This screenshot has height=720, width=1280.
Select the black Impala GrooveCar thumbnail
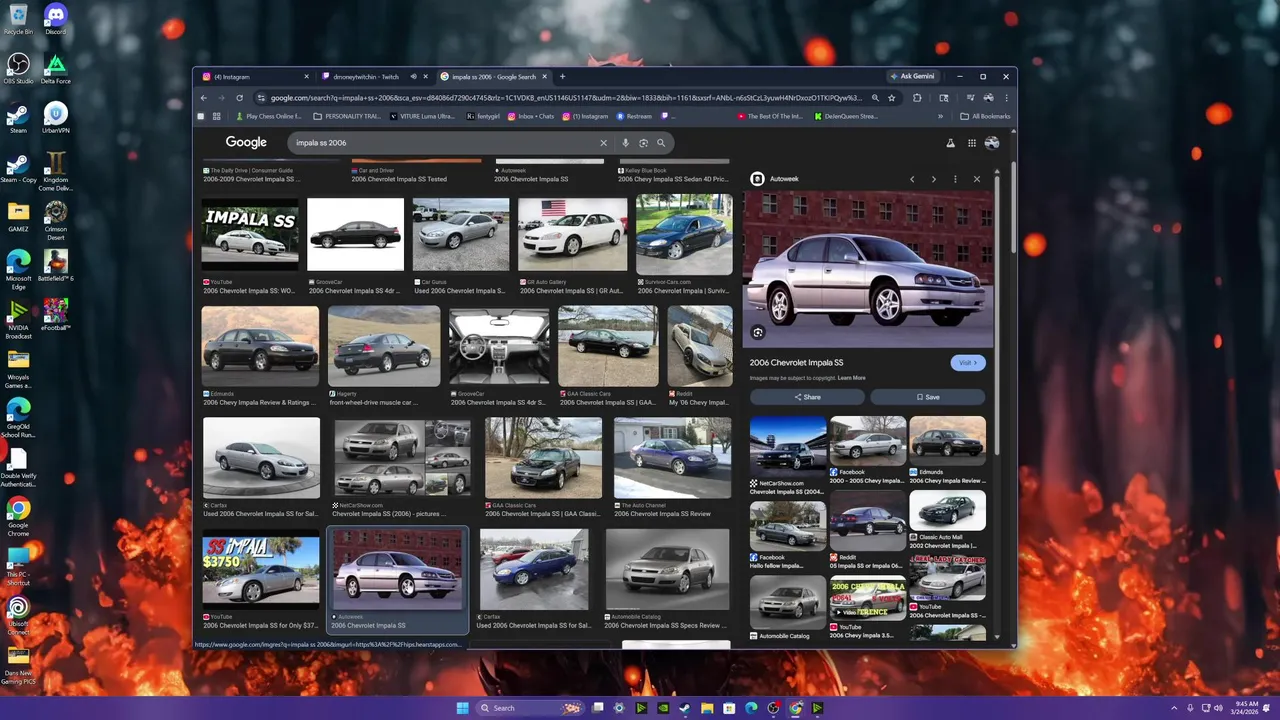[355, 235]
